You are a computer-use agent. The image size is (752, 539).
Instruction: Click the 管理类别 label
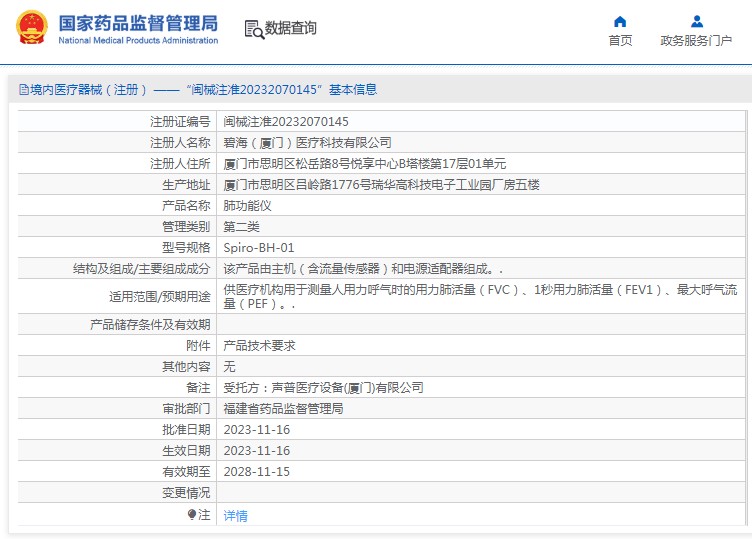(x=186, y=227)
